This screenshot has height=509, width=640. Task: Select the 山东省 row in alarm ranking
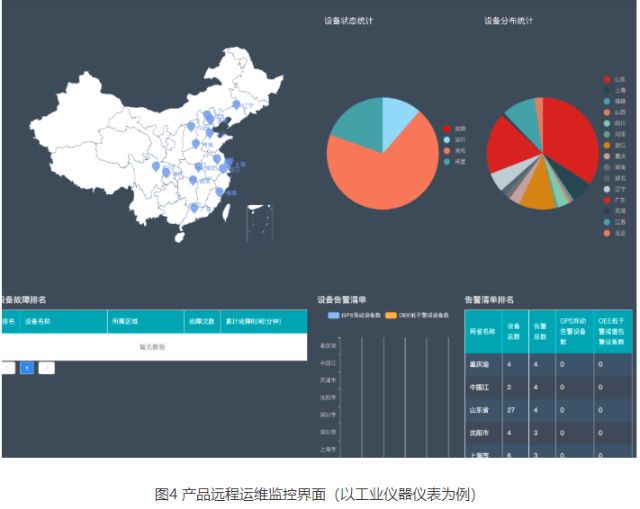pos(481,410)
